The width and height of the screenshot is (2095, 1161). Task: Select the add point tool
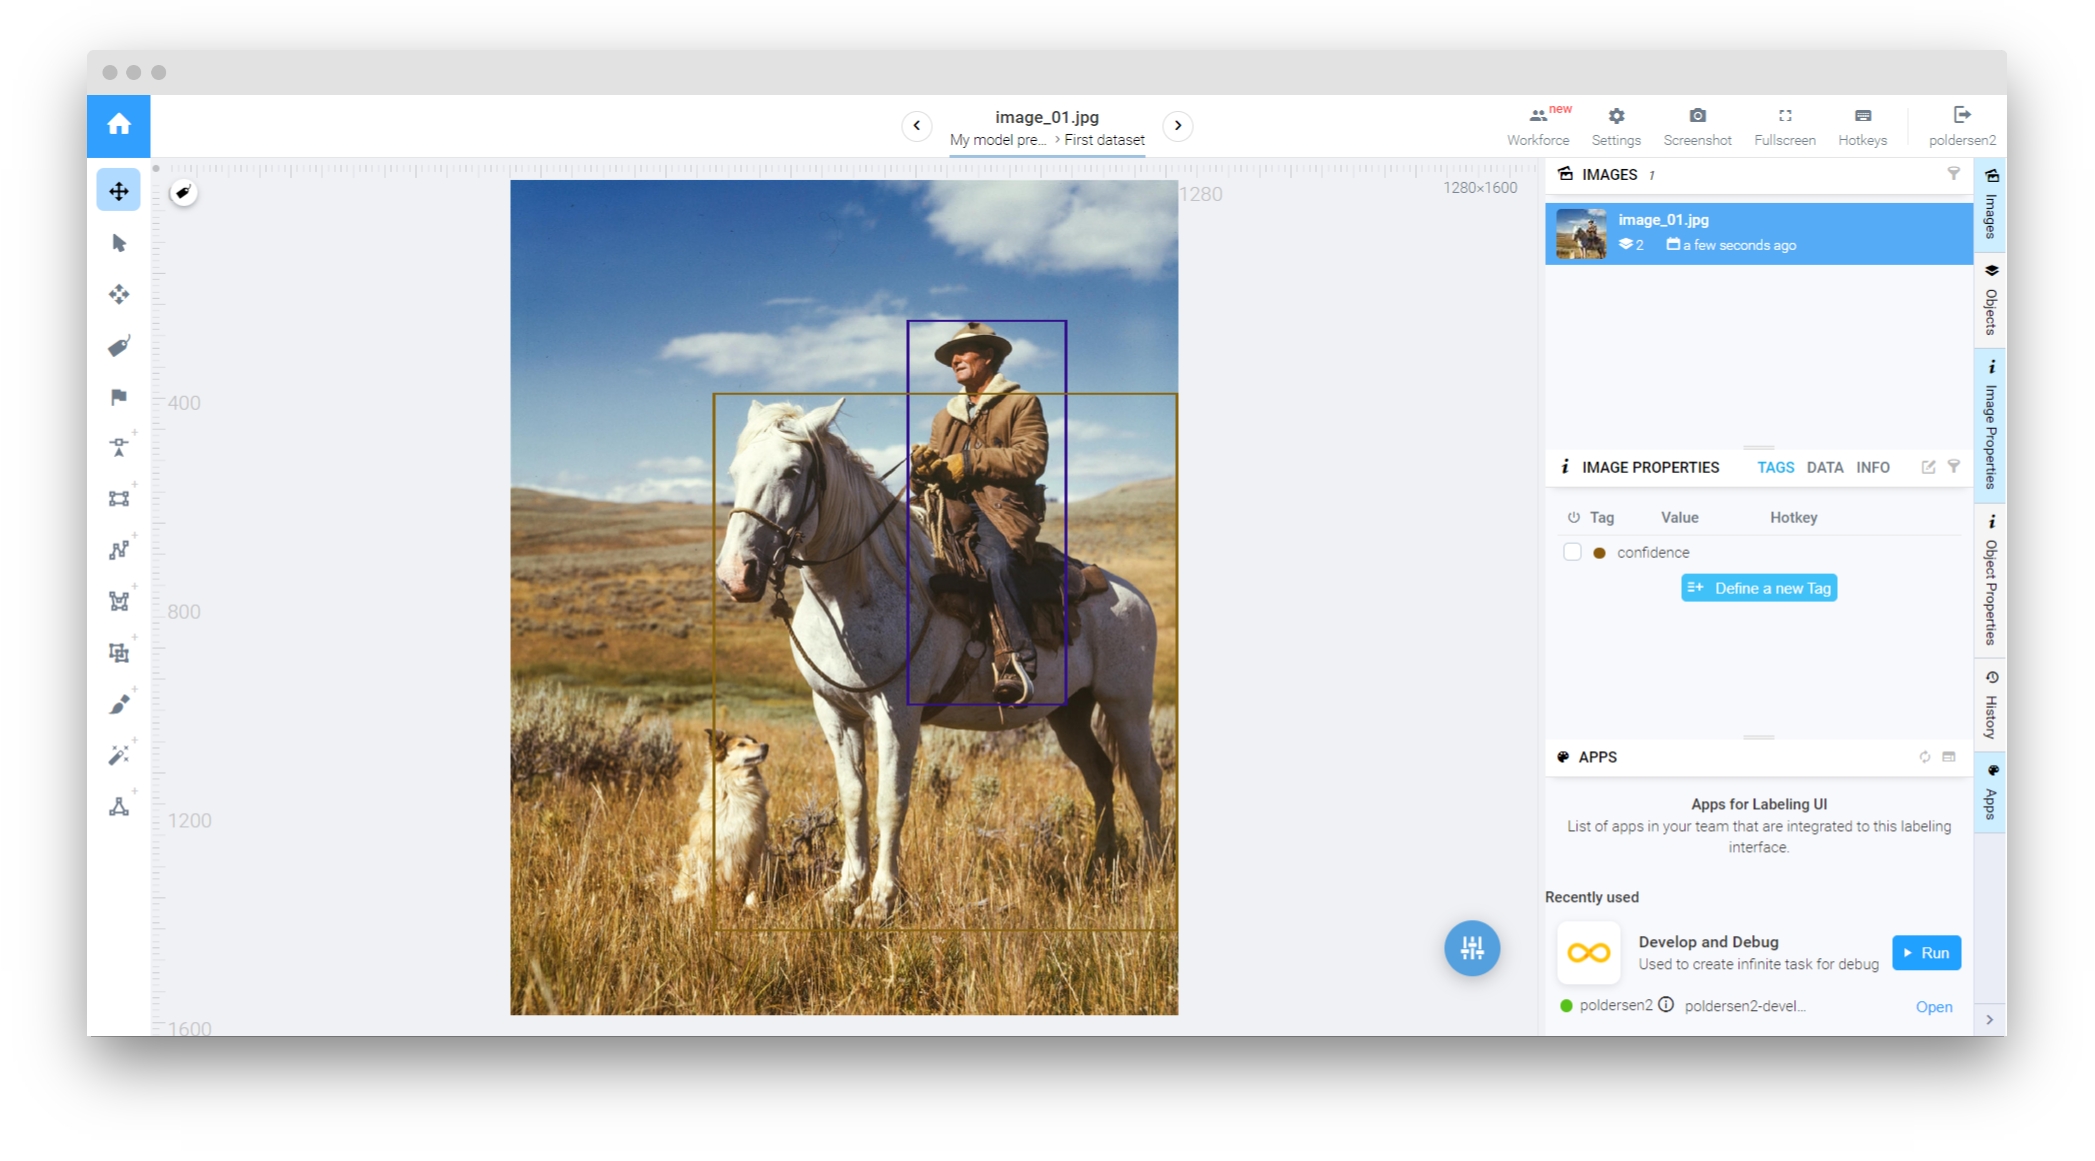click(119, 447)
